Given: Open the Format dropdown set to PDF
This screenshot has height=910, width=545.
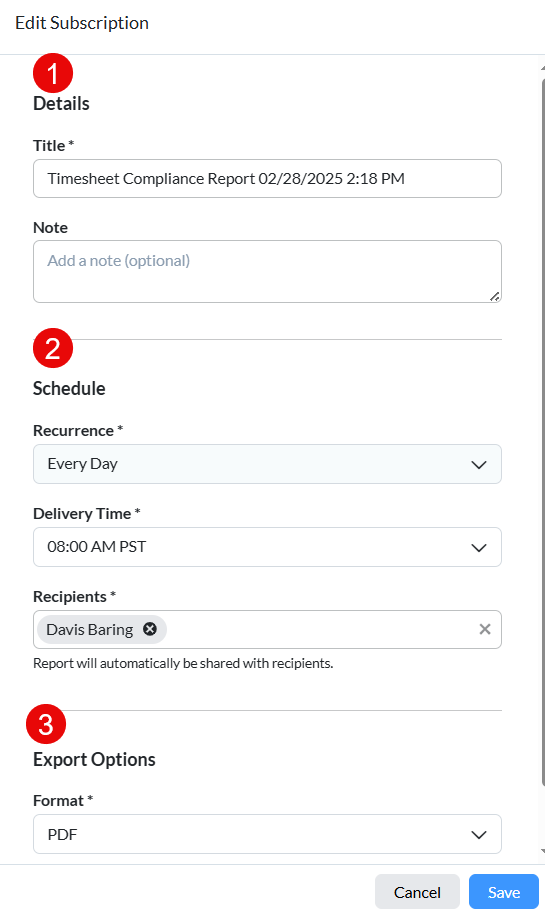Looking at the screenshot, I should 267,834.
